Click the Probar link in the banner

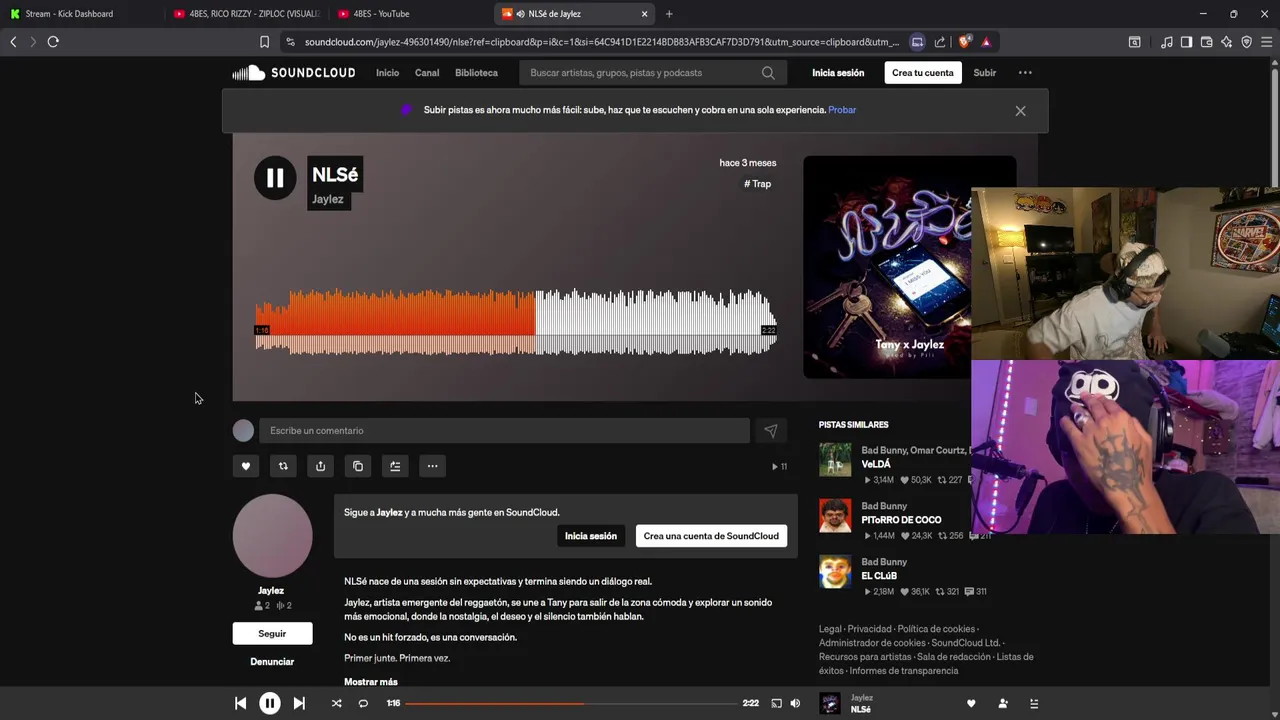(842, 110)
